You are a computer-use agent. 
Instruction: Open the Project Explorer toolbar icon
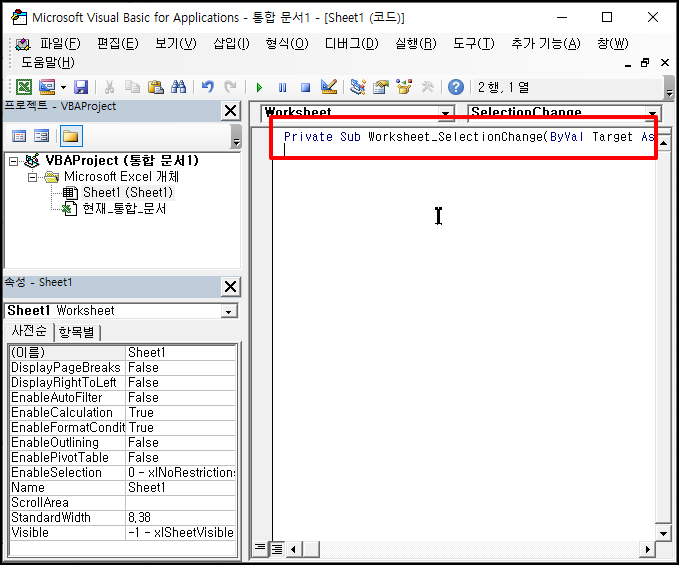tap(358, 87)
